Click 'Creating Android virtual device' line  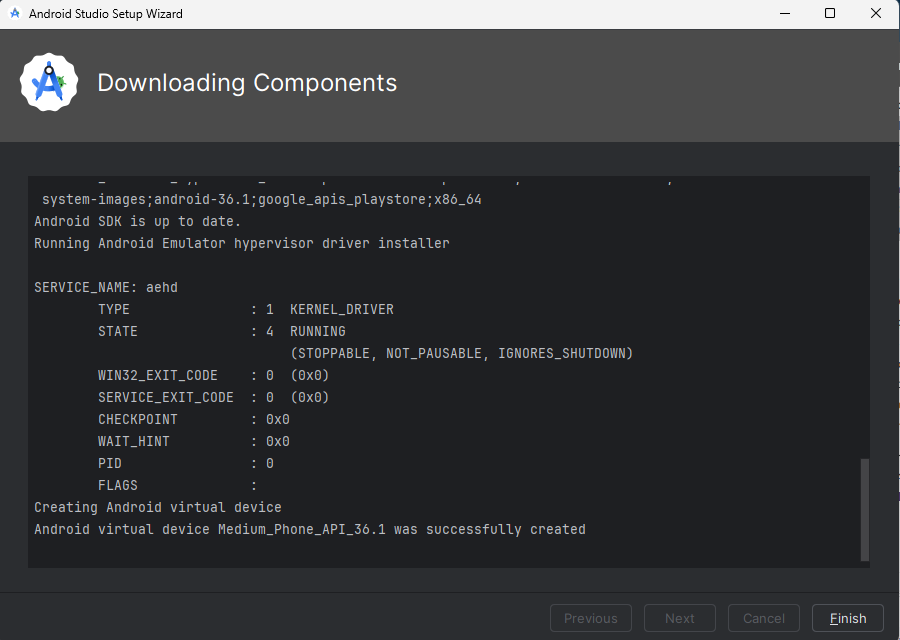click(157, 507)
